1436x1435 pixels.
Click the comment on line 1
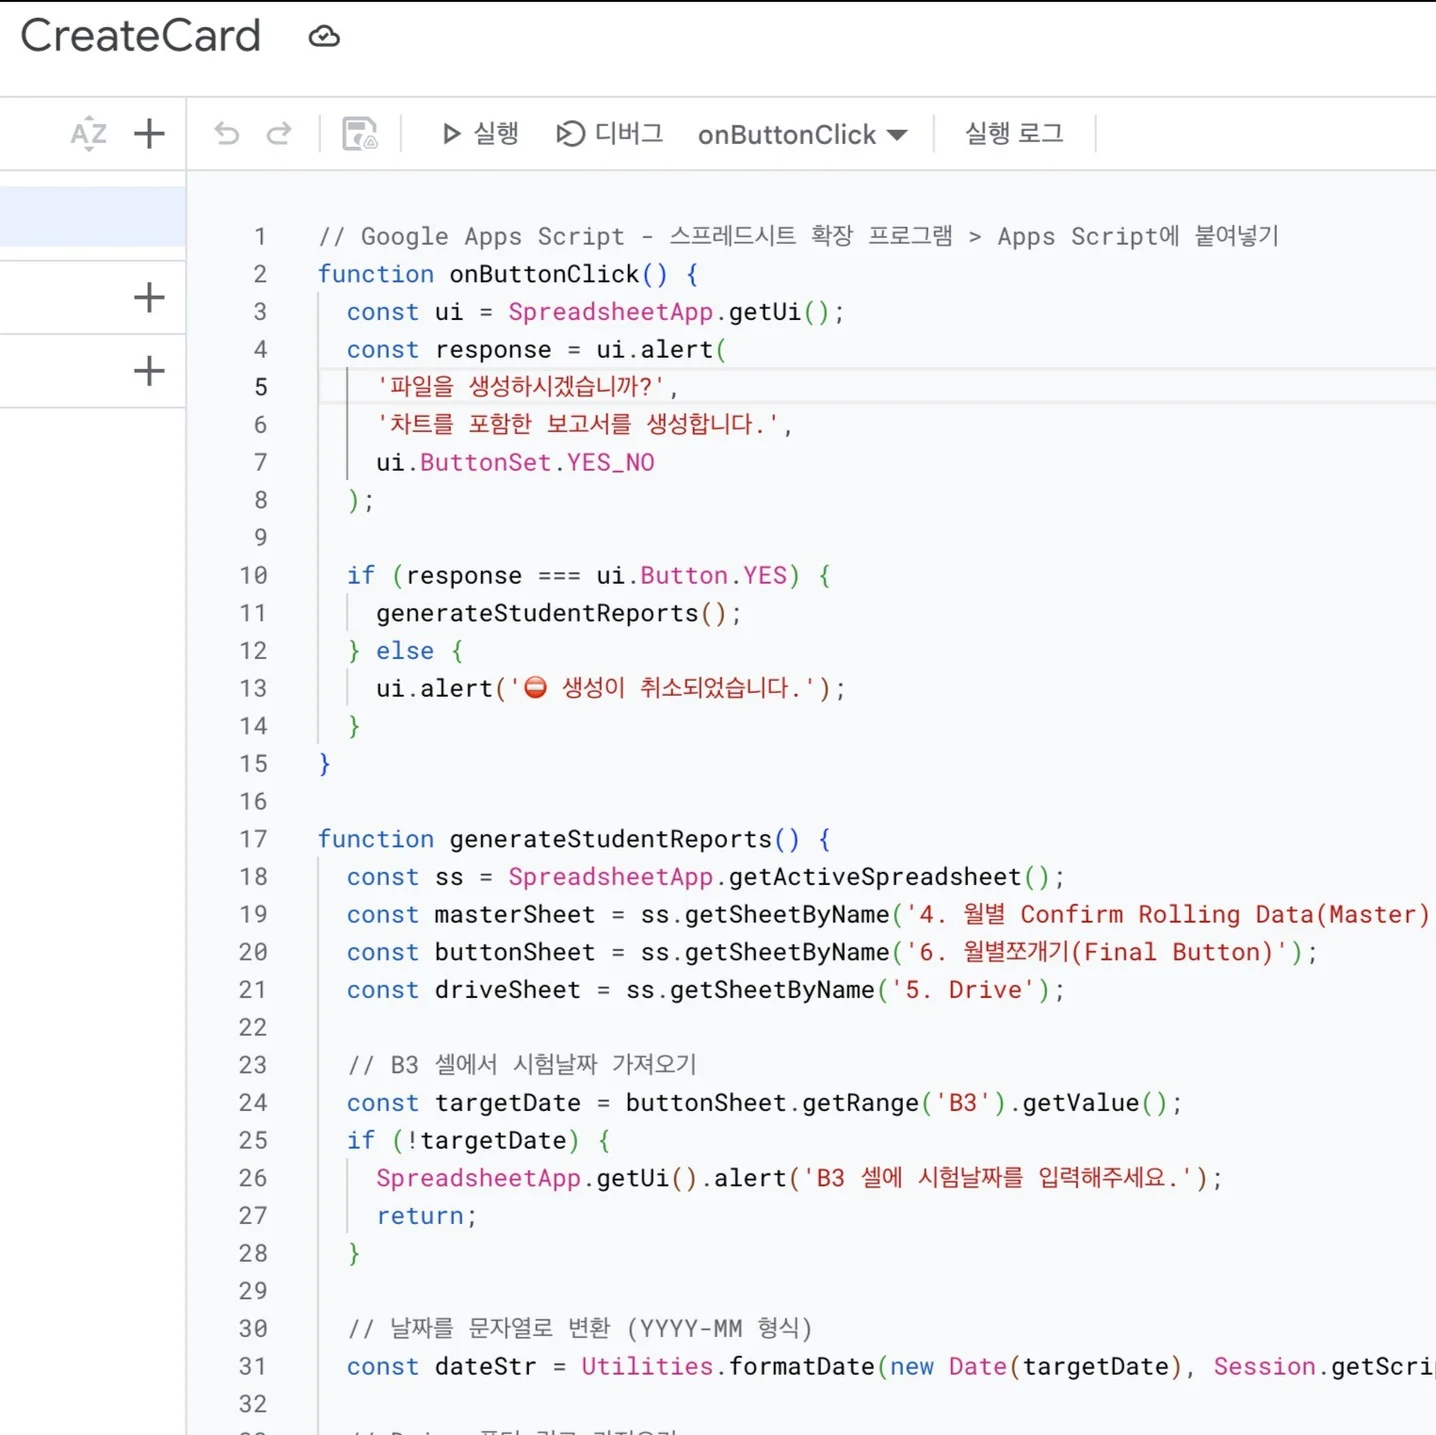tap(798, 237)
